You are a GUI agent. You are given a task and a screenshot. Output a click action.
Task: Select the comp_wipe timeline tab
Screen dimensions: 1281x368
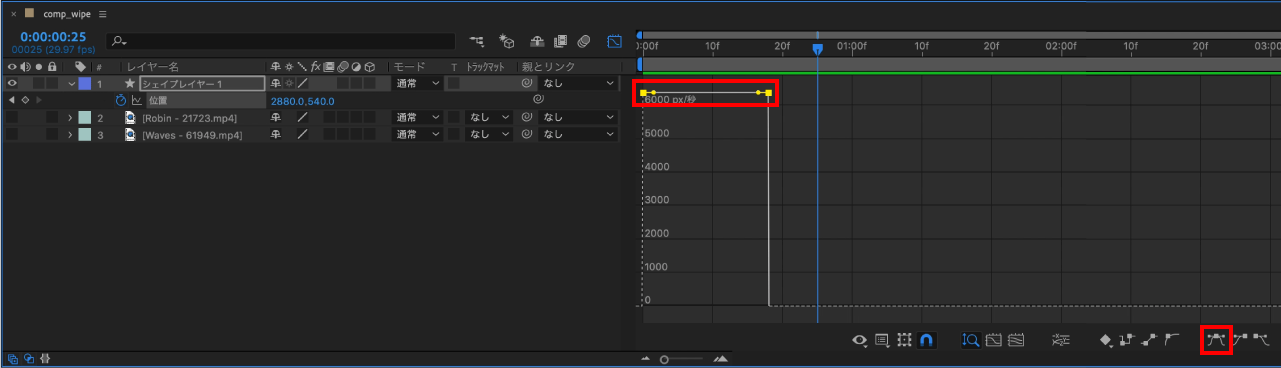tap(66, 14)
